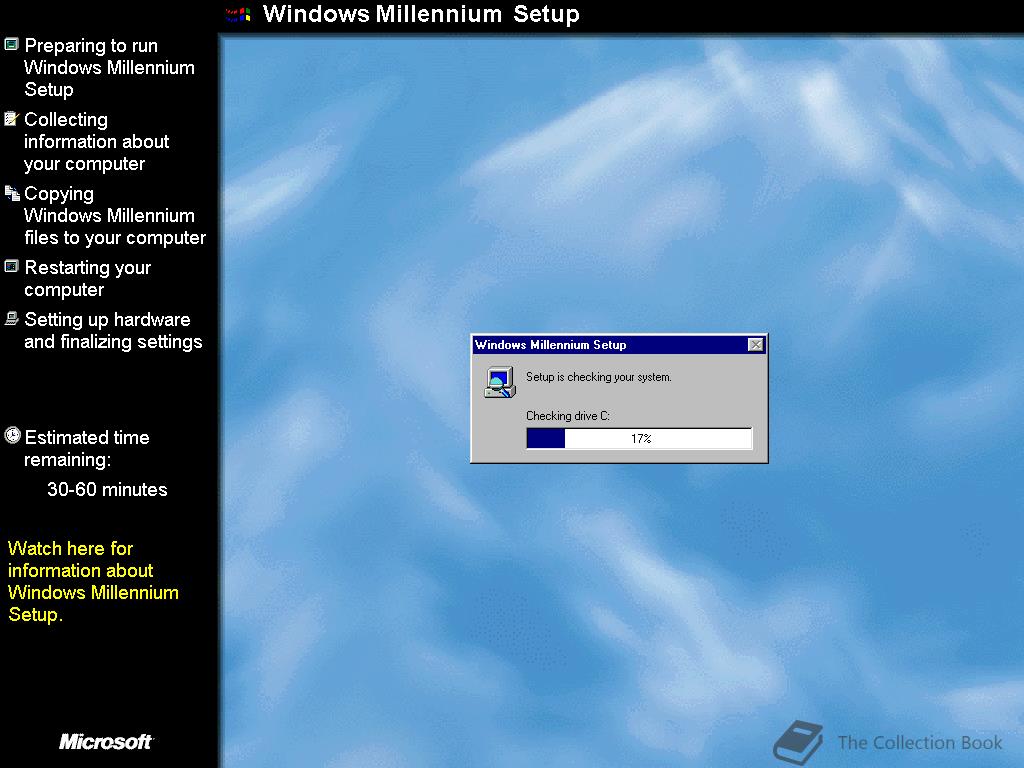Click the Restarting your computer step icon
Viewport: 1024px width, 768px height.
coord(11,266)
